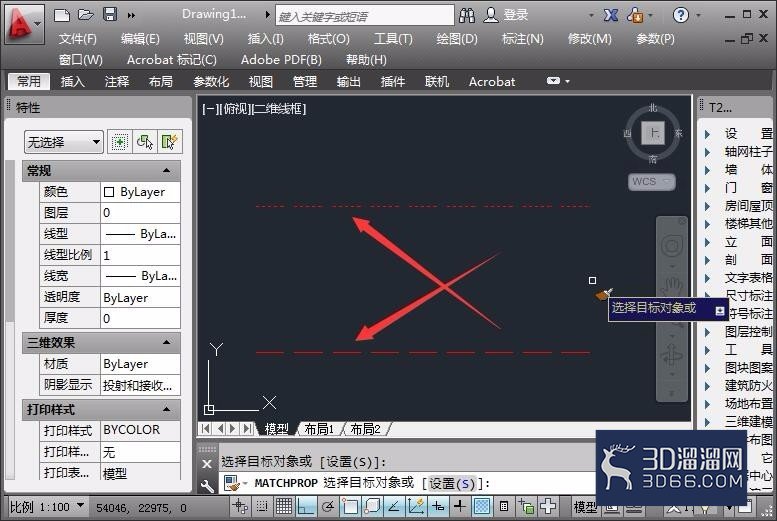Click the Save icon in quick access toolbar
The width and height of the screenshot is (777, 521).
pos(110,14)
